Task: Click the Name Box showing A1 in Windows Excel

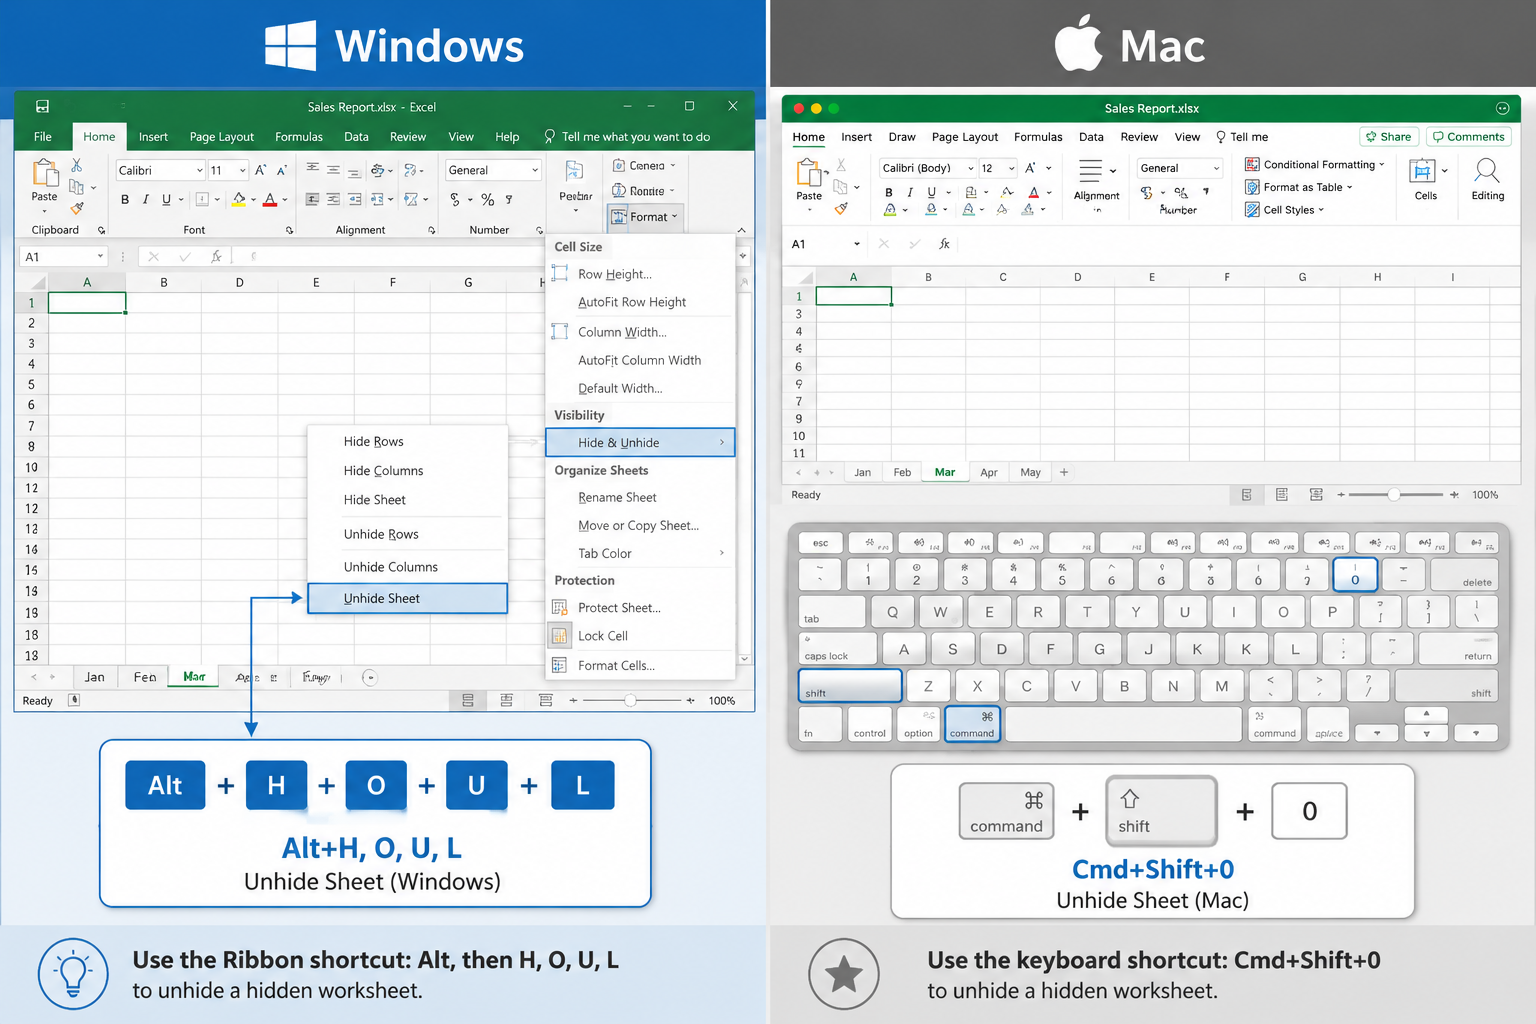Action: coord(64,257)
